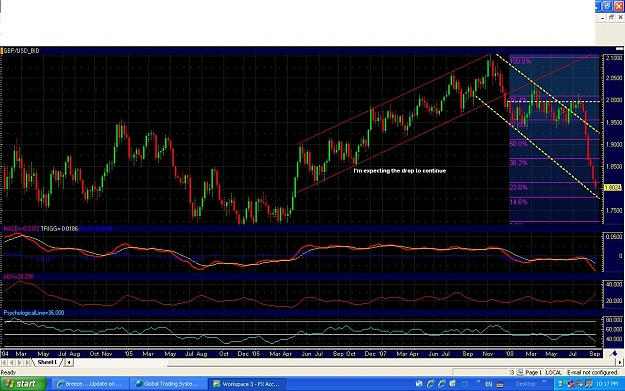Click 'E-mail not configured' in the status bar
Screen dimensions: 625x391
tap(592, 373)
